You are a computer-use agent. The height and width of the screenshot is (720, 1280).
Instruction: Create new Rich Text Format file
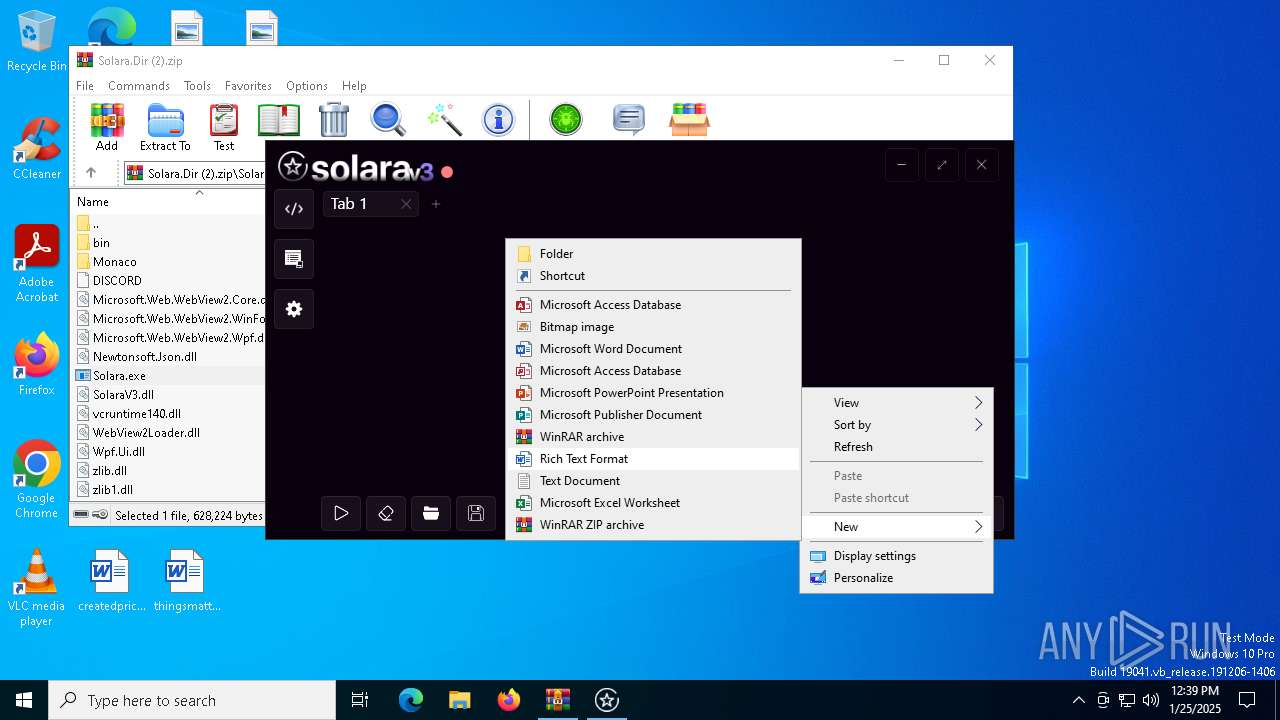click(653, 459)
